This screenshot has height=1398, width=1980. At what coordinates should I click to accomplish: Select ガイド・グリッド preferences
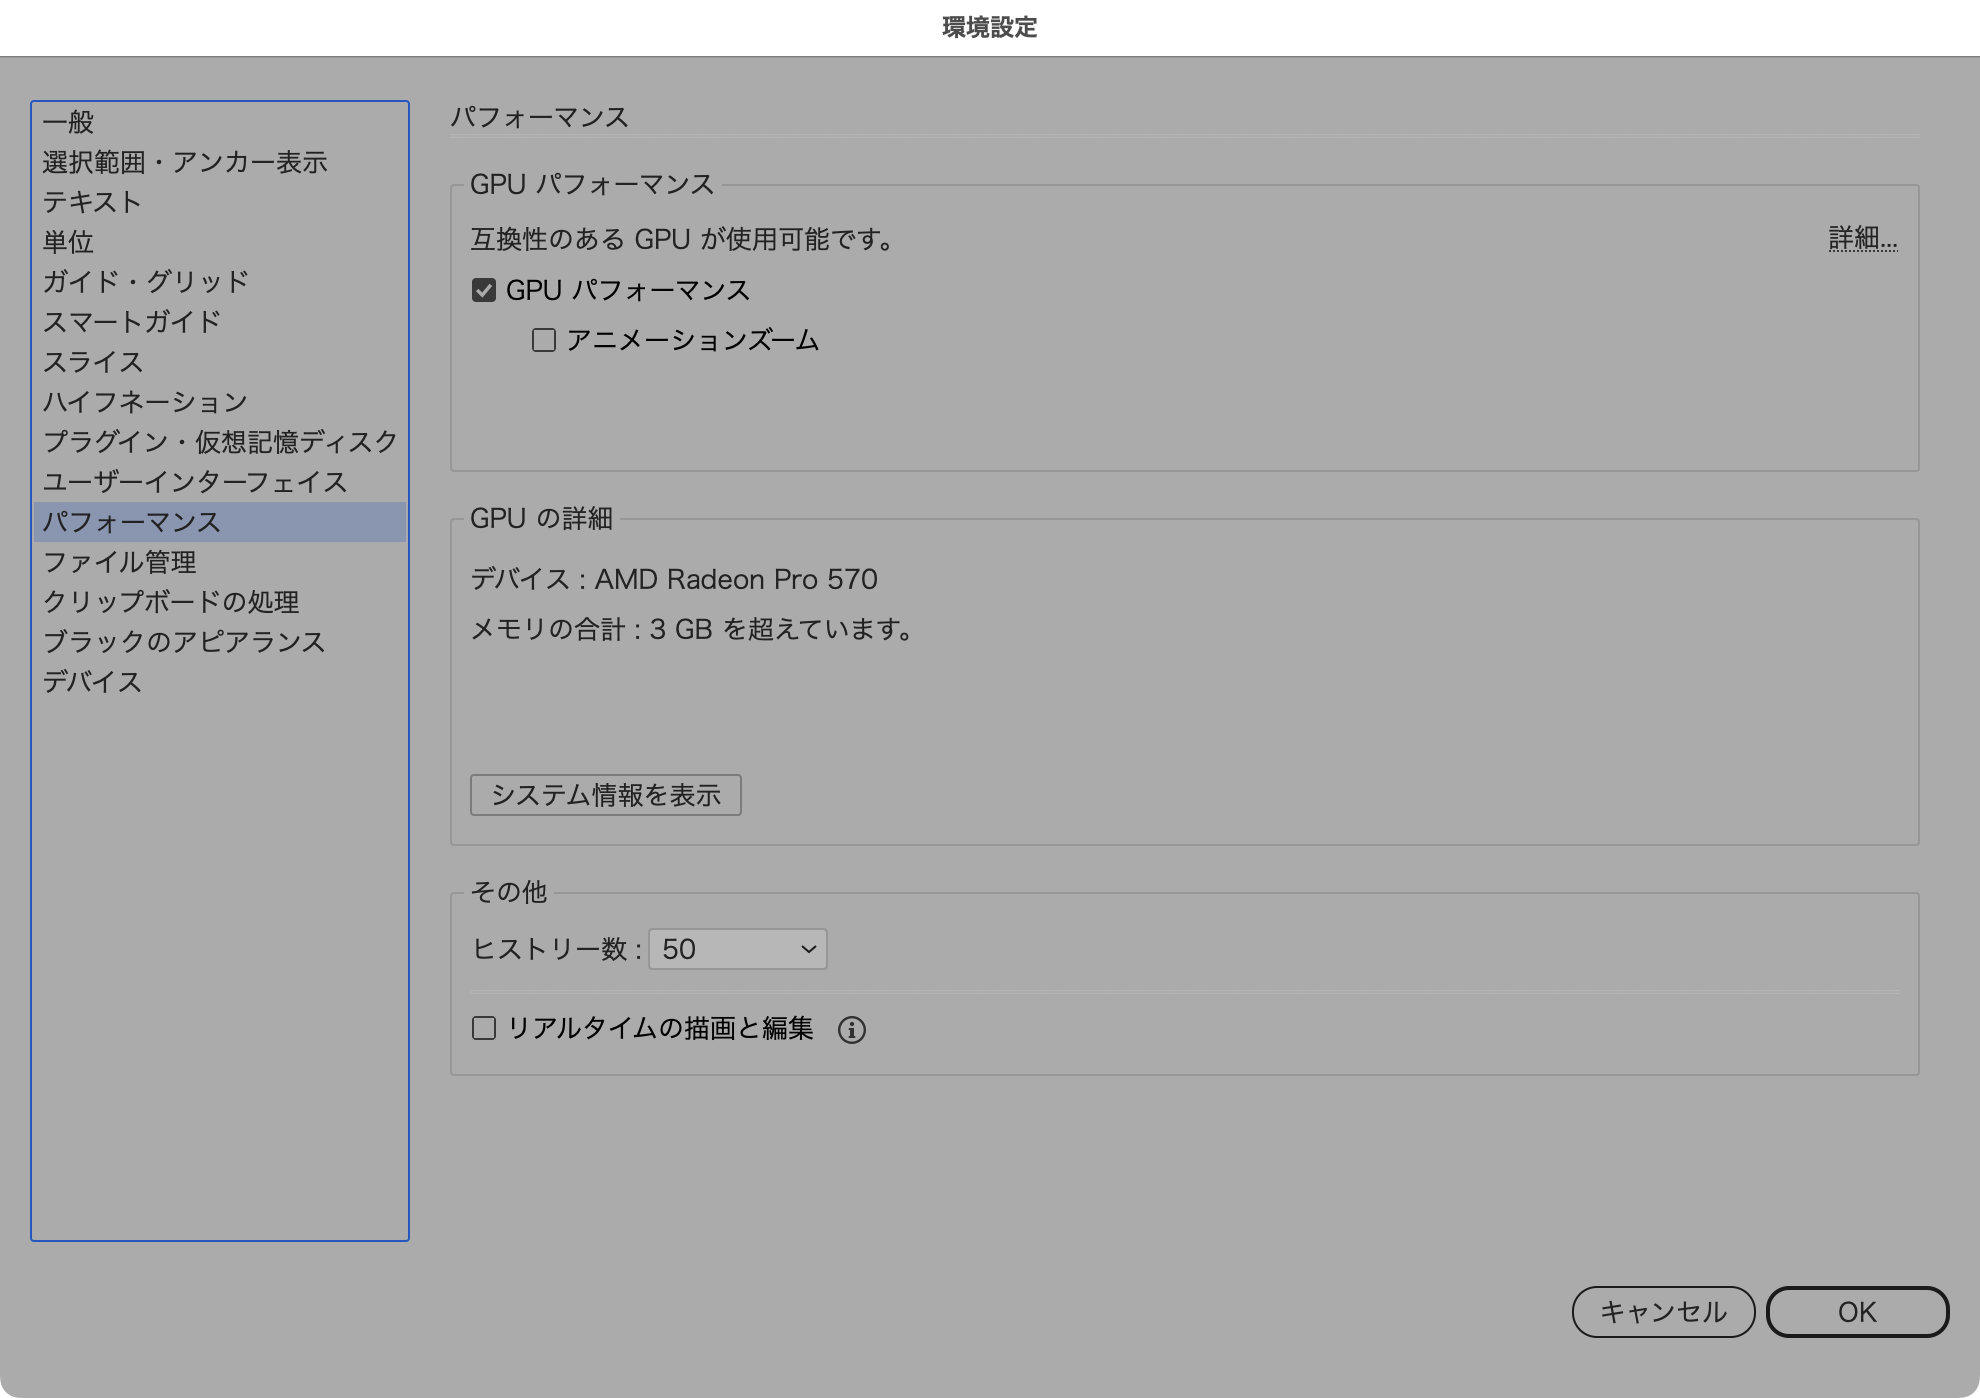tap(145, 282)
